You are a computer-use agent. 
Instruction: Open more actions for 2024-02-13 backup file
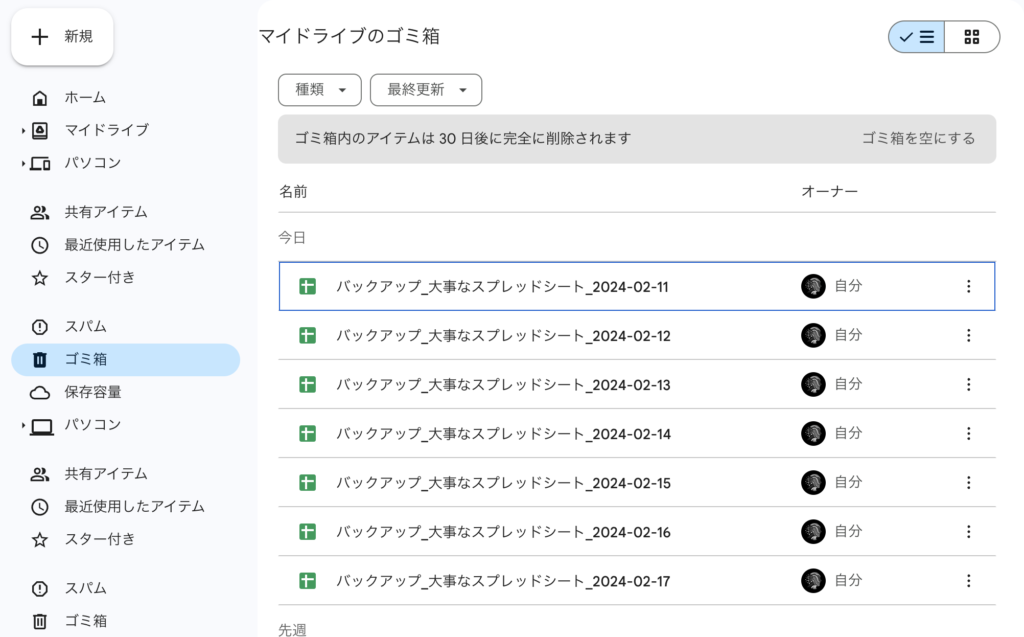click(x=967, y=385)
